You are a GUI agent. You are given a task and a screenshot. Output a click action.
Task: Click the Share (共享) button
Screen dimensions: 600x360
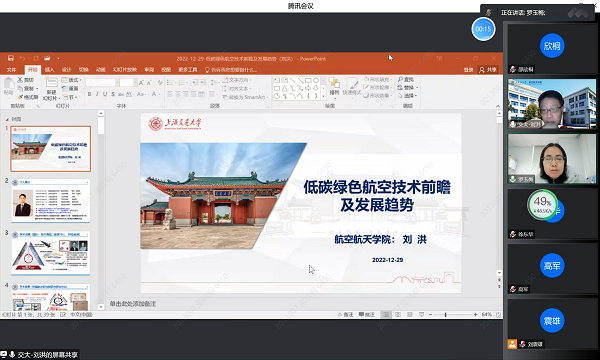point(489,70)
